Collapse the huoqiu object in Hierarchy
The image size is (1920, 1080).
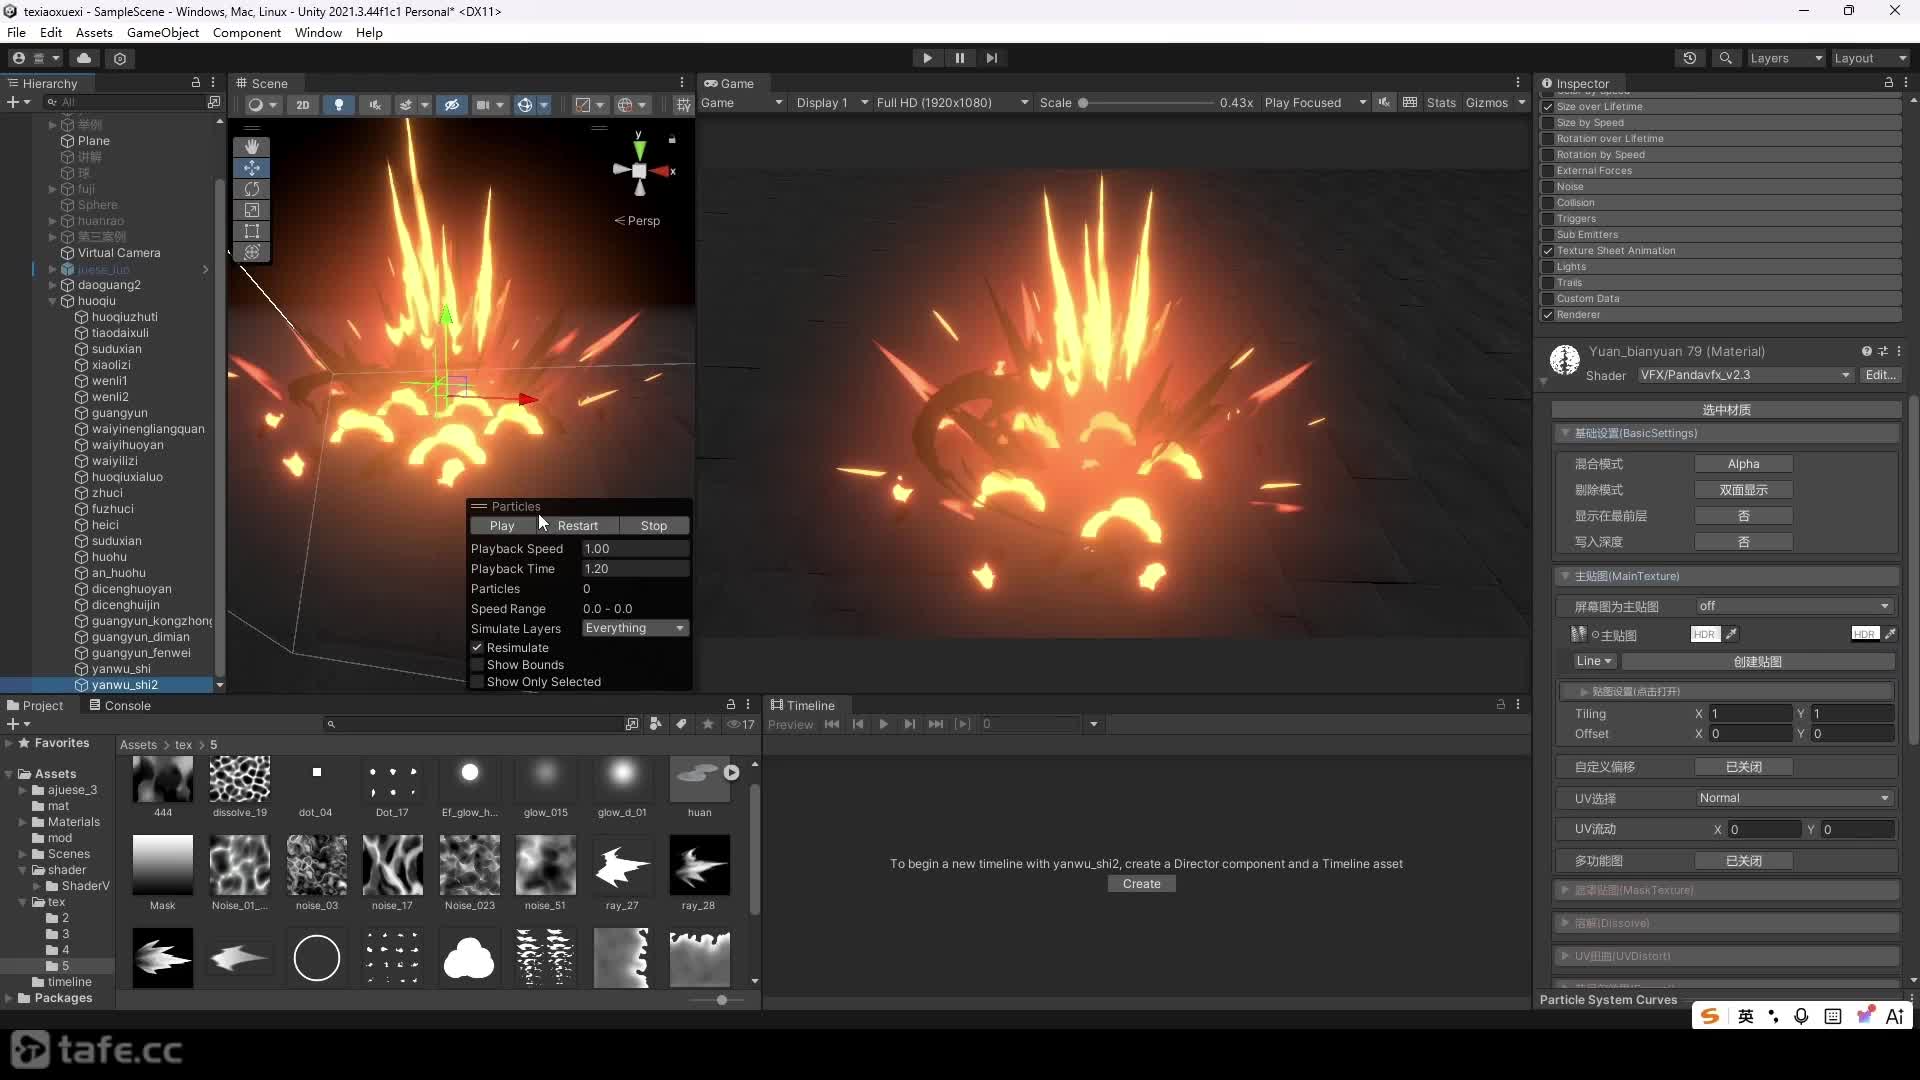pyautogui.click(x=53, y=301)
